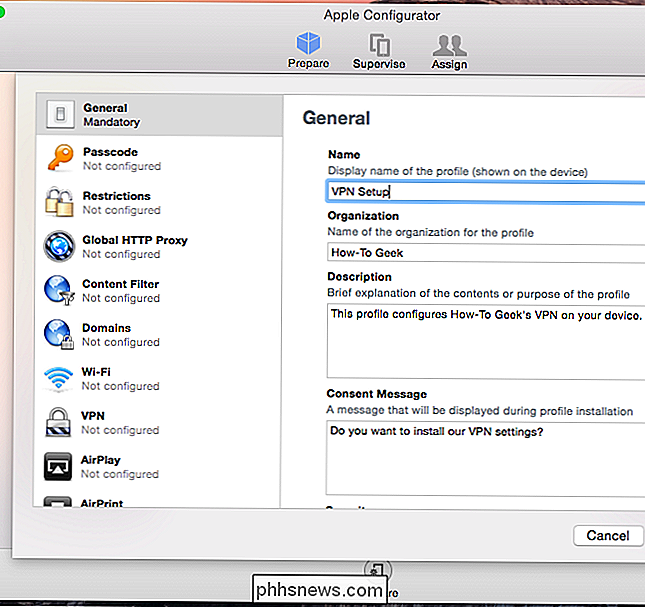Select the Wi-Fi signal icon
Screen dimensions: 645x607
[58, 378]
